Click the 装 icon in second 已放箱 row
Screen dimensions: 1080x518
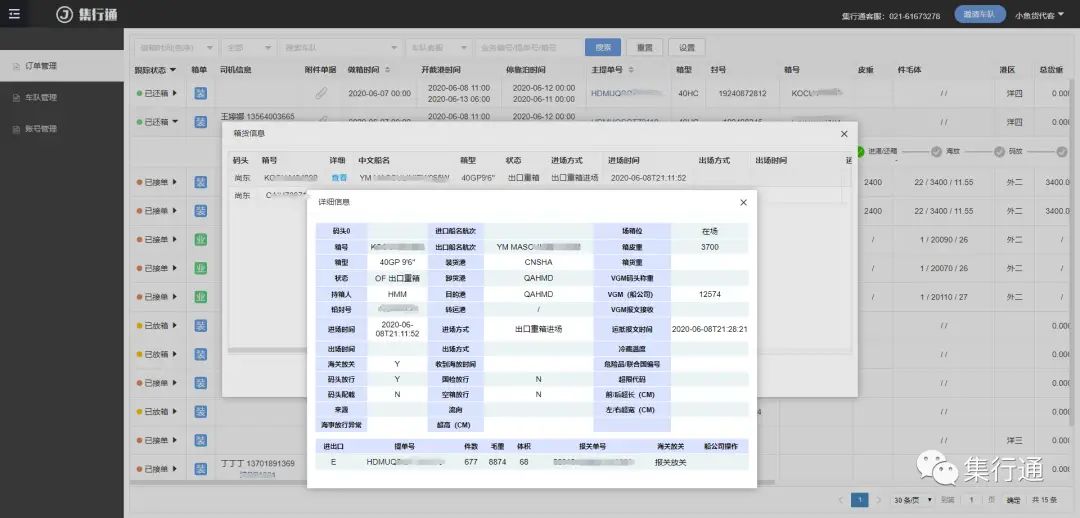click(200, 354)
